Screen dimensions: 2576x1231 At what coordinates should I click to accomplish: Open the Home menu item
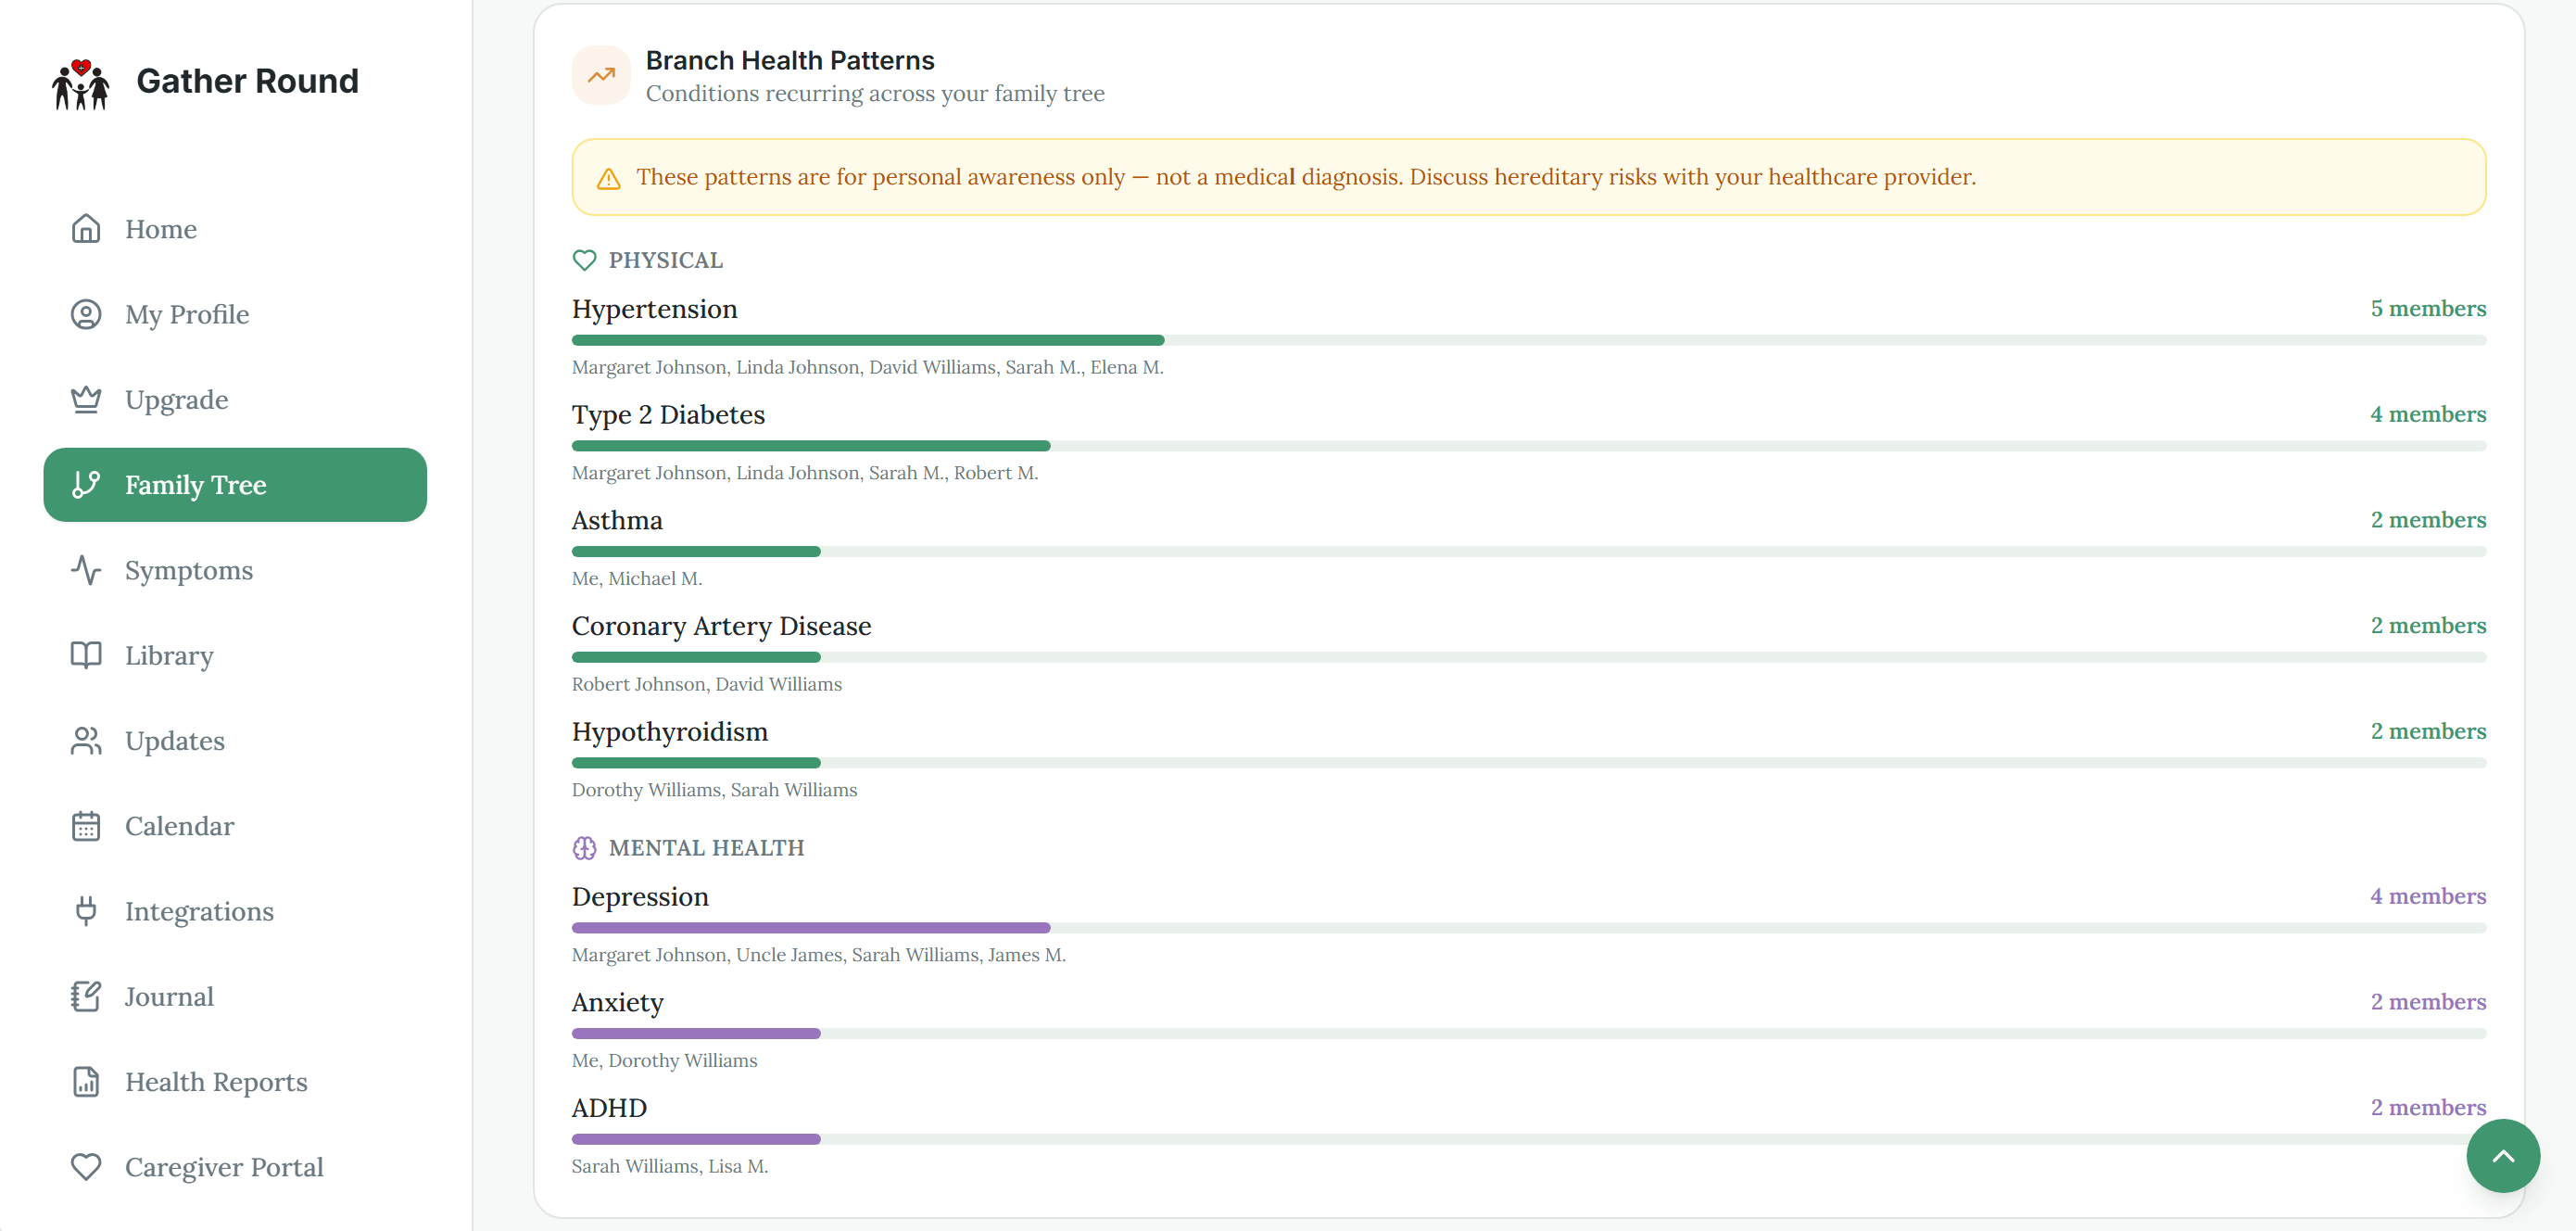[x=235, y=229]
